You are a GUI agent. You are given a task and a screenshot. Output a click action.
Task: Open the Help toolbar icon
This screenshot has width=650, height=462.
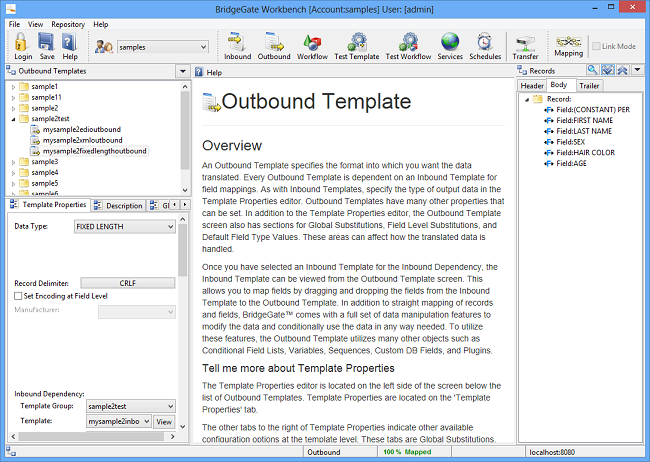click(x=70, y=46)
